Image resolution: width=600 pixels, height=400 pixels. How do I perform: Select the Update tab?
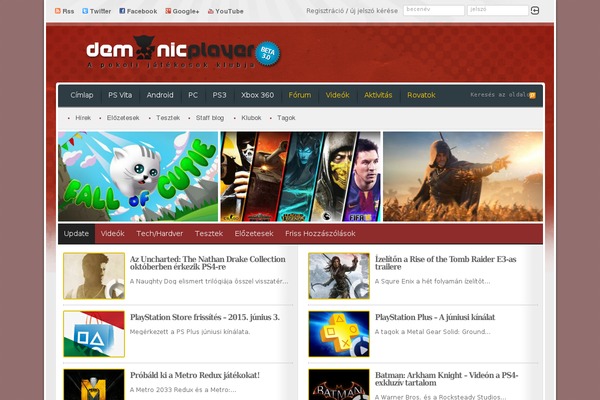[77, 233]
